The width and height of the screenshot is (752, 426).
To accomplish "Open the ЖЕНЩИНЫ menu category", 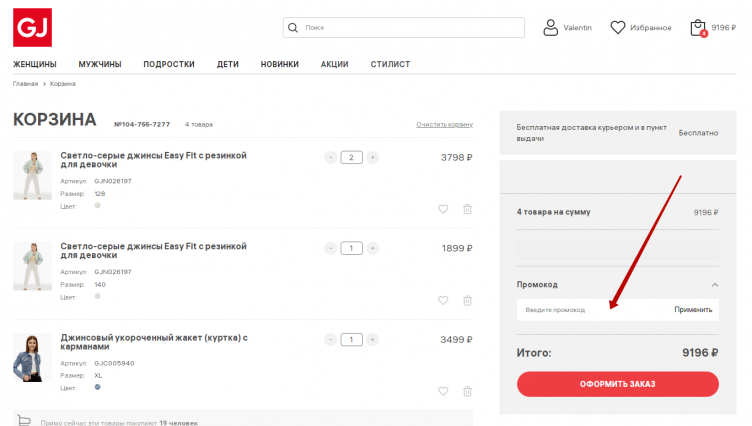I will point(35,64).
